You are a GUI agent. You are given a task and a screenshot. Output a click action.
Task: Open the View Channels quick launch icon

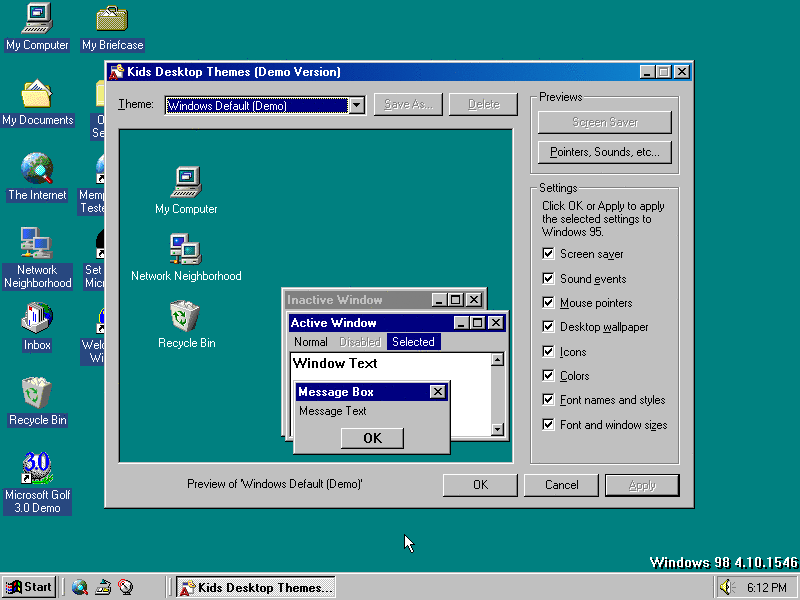[126, 587]
